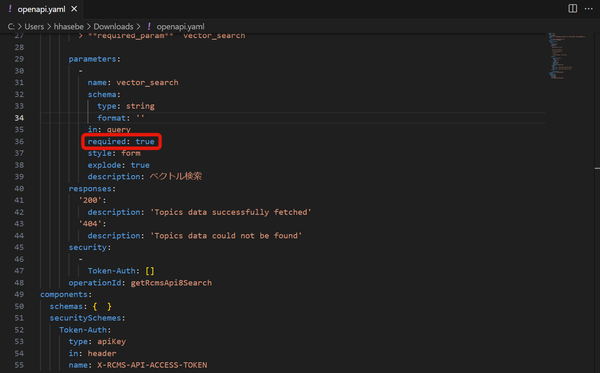Click 'style: form' on line 37
The image size is (600, 373).
tap(114, 153)
